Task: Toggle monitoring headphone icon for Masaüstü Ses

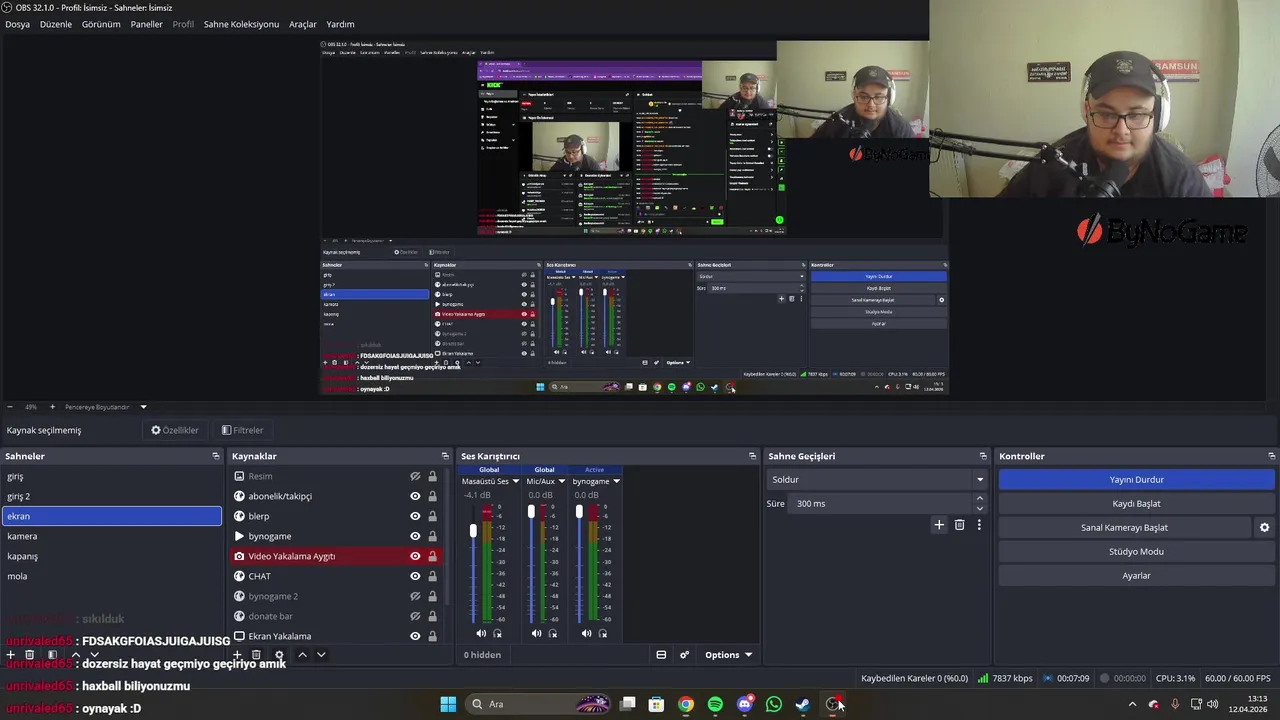Action: (498, 633)
